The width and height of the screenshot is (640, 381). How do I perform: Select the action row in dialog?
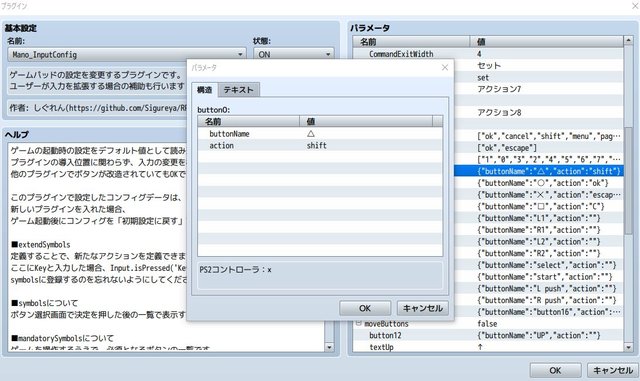pos(320,145)
